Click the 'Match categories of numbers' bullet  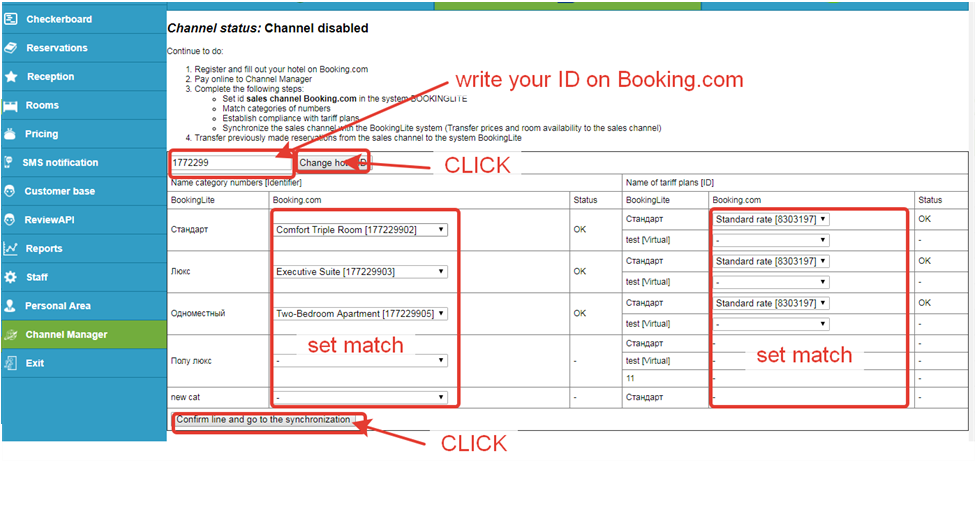(276, 108)
